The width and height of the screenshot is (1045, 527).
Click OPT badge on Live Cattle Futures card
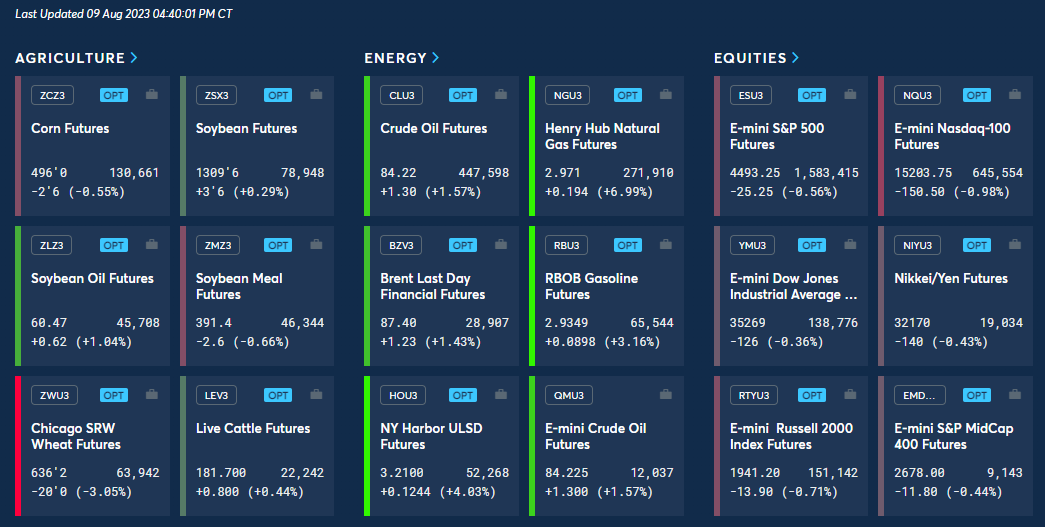tap(278, 395)
